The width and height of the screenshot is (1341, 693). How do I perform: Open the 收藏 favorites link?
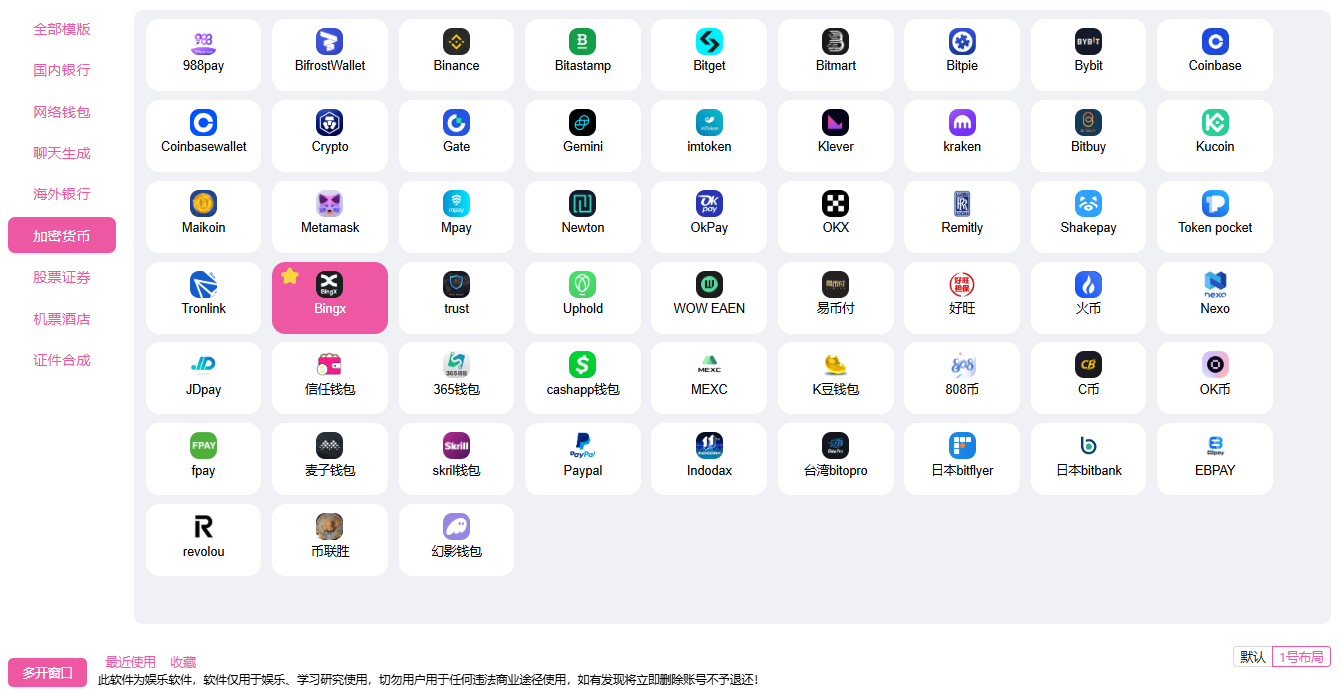click(x=183, y=662)
